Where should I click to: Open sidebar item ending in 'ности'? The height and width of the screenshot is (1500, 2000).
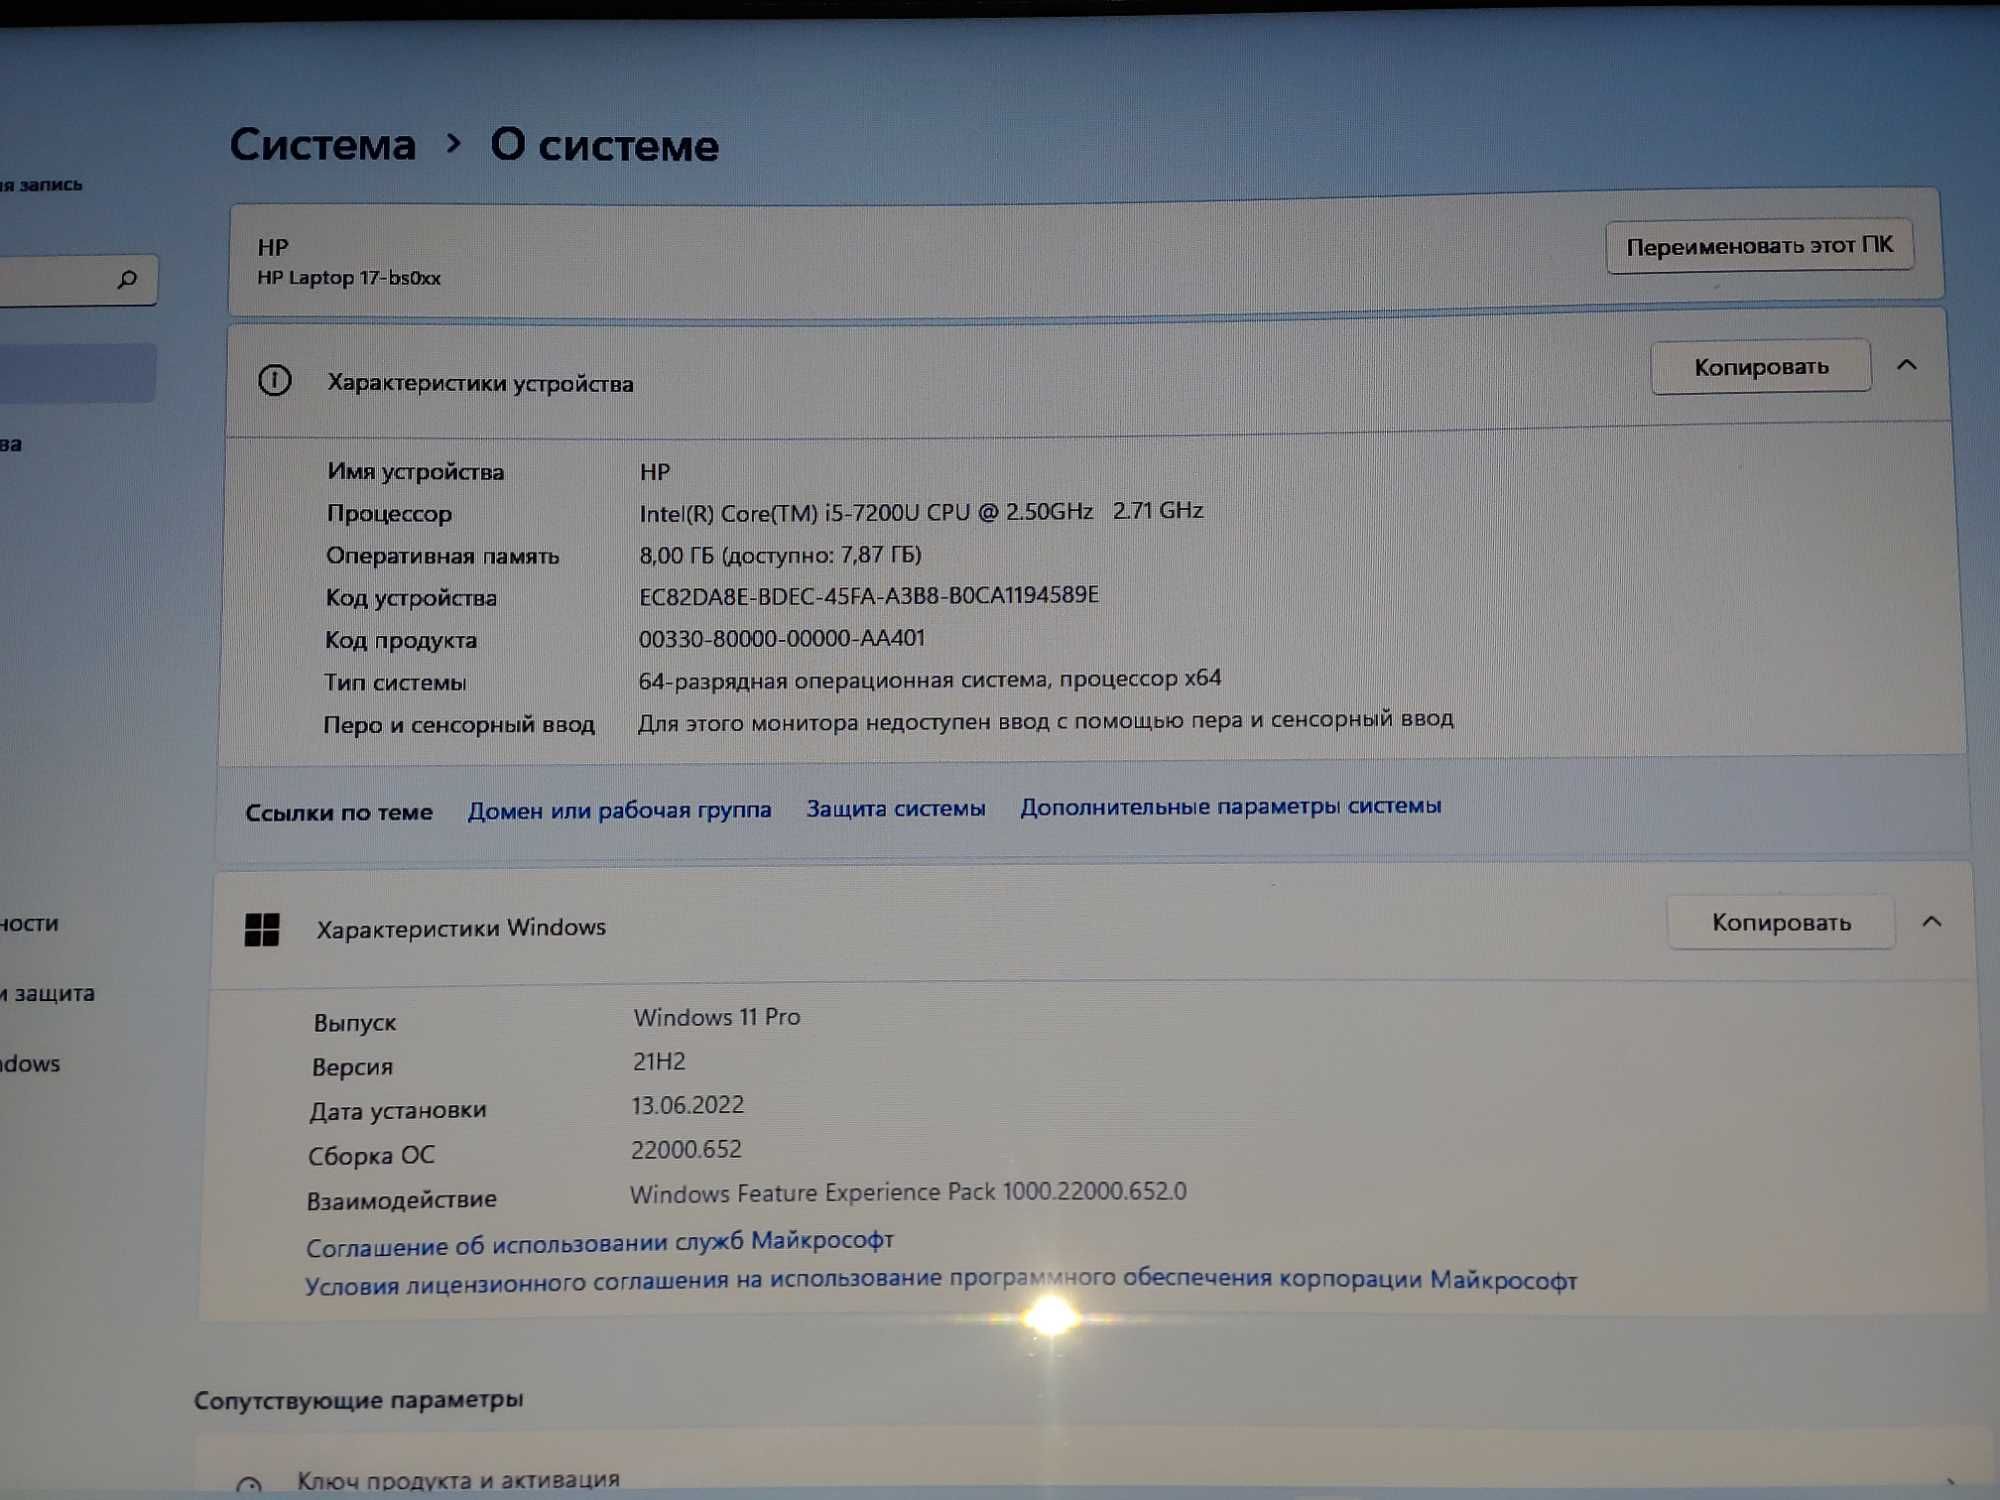[x=29, y=923]
